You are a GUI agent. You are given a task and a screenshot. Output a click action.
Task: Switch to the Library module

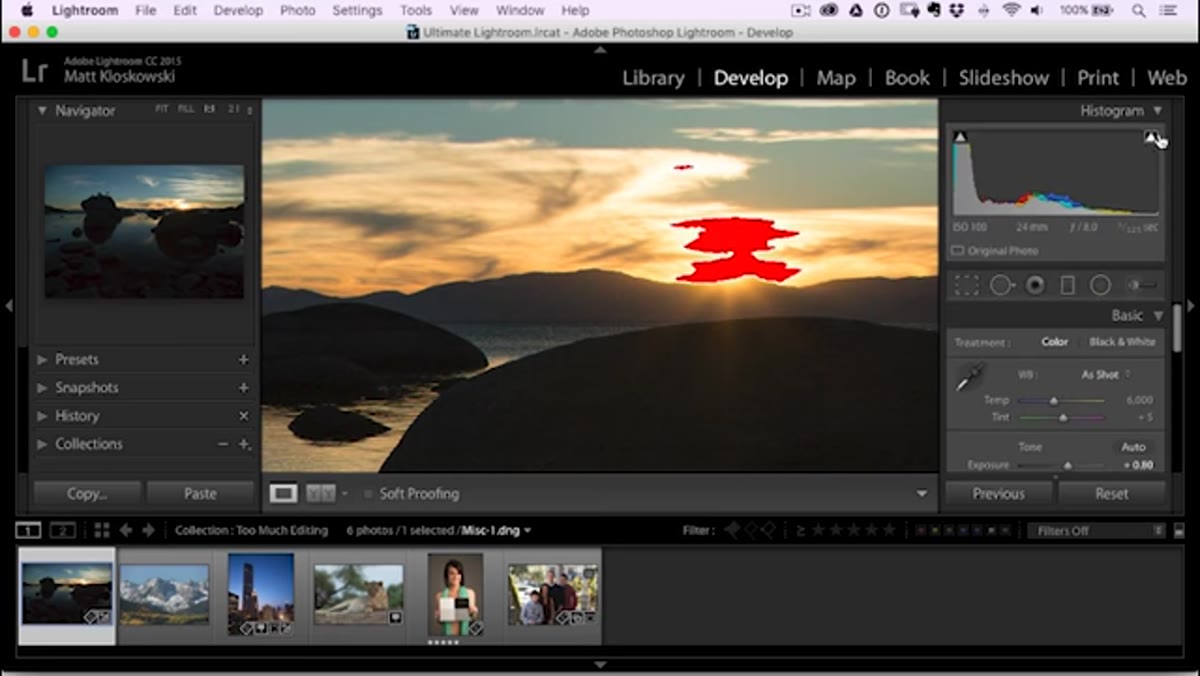click(x=653, y=78)
